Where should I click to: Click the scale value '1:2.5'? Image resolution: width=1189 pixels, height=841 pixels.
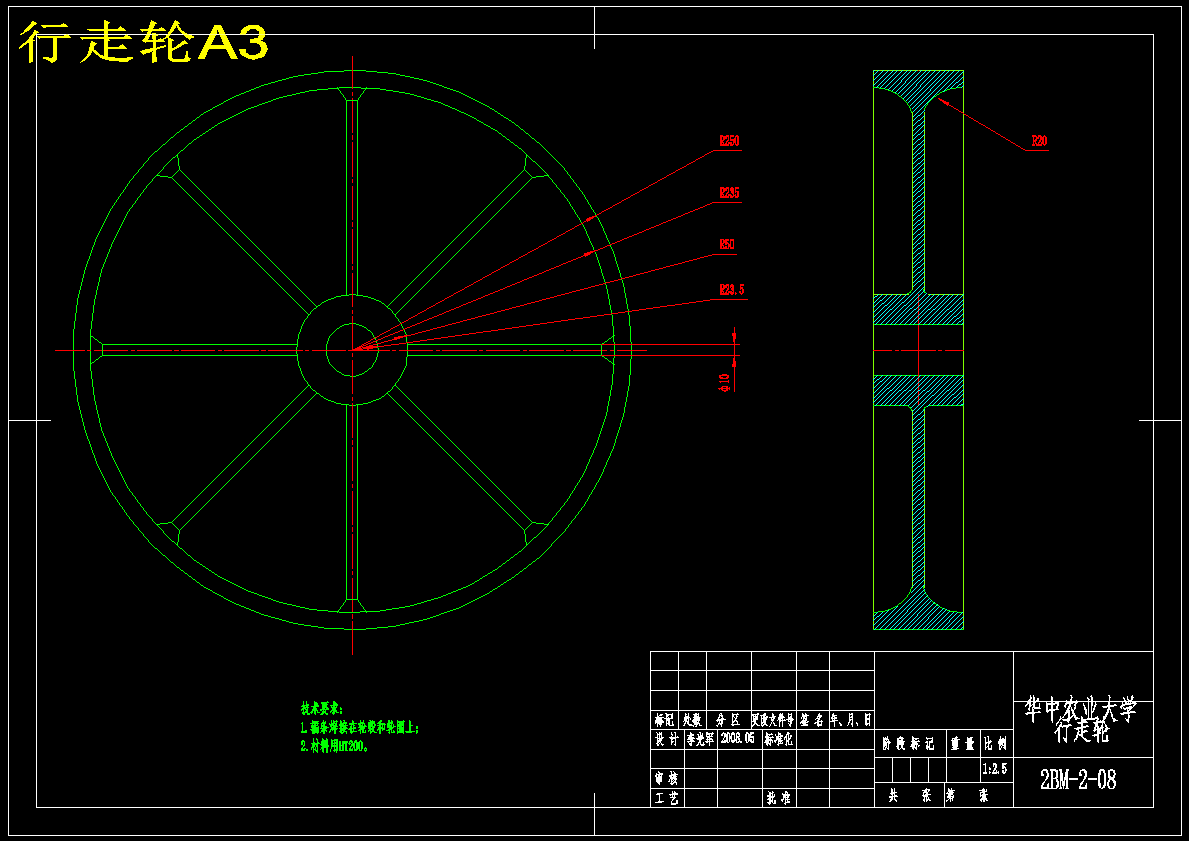pos(995,769)
